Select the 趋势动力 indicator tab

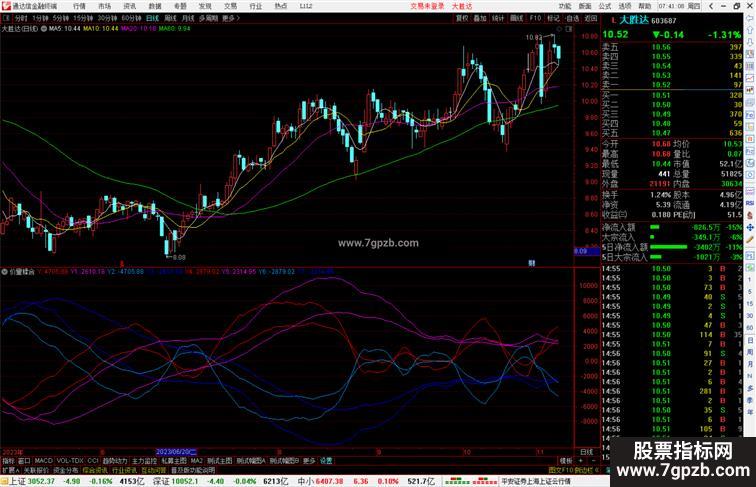115,461
